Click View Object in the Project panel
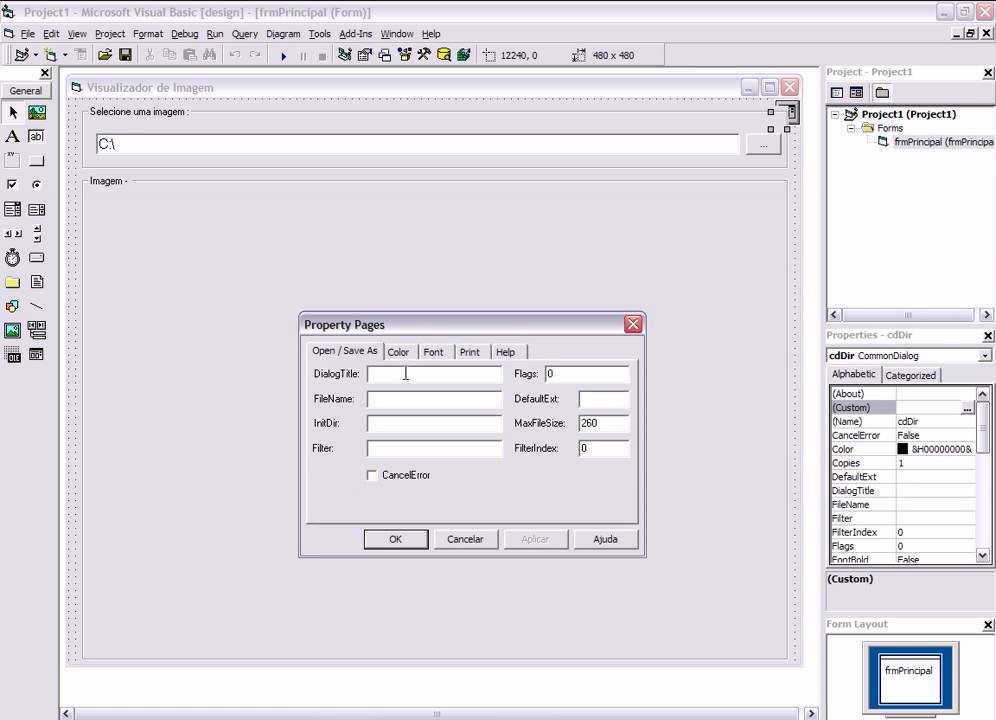 pyautogui.click(x=856, y=93)
